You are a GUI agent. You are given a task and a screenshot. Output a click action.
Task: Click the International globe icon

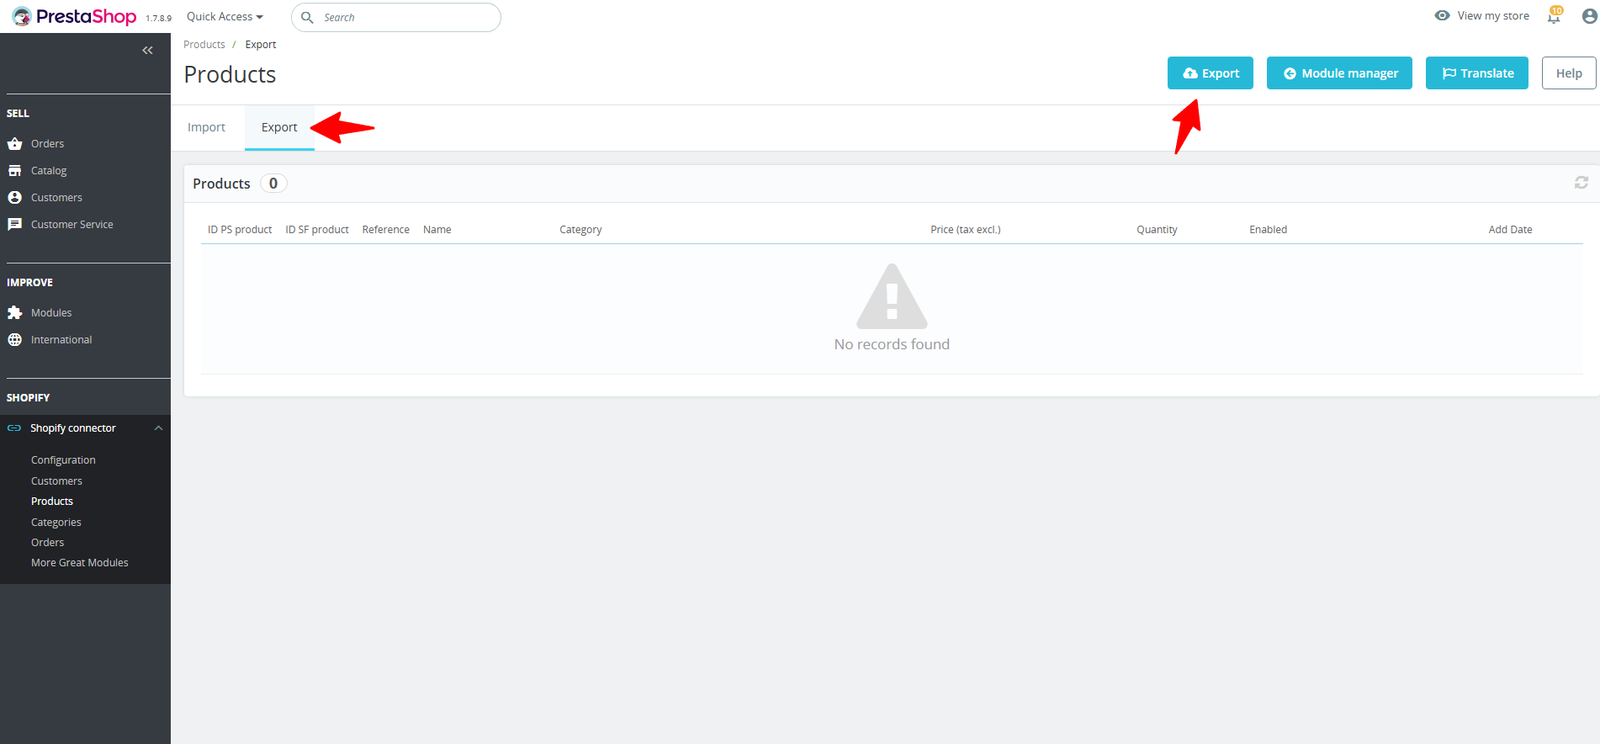point(15,340)
